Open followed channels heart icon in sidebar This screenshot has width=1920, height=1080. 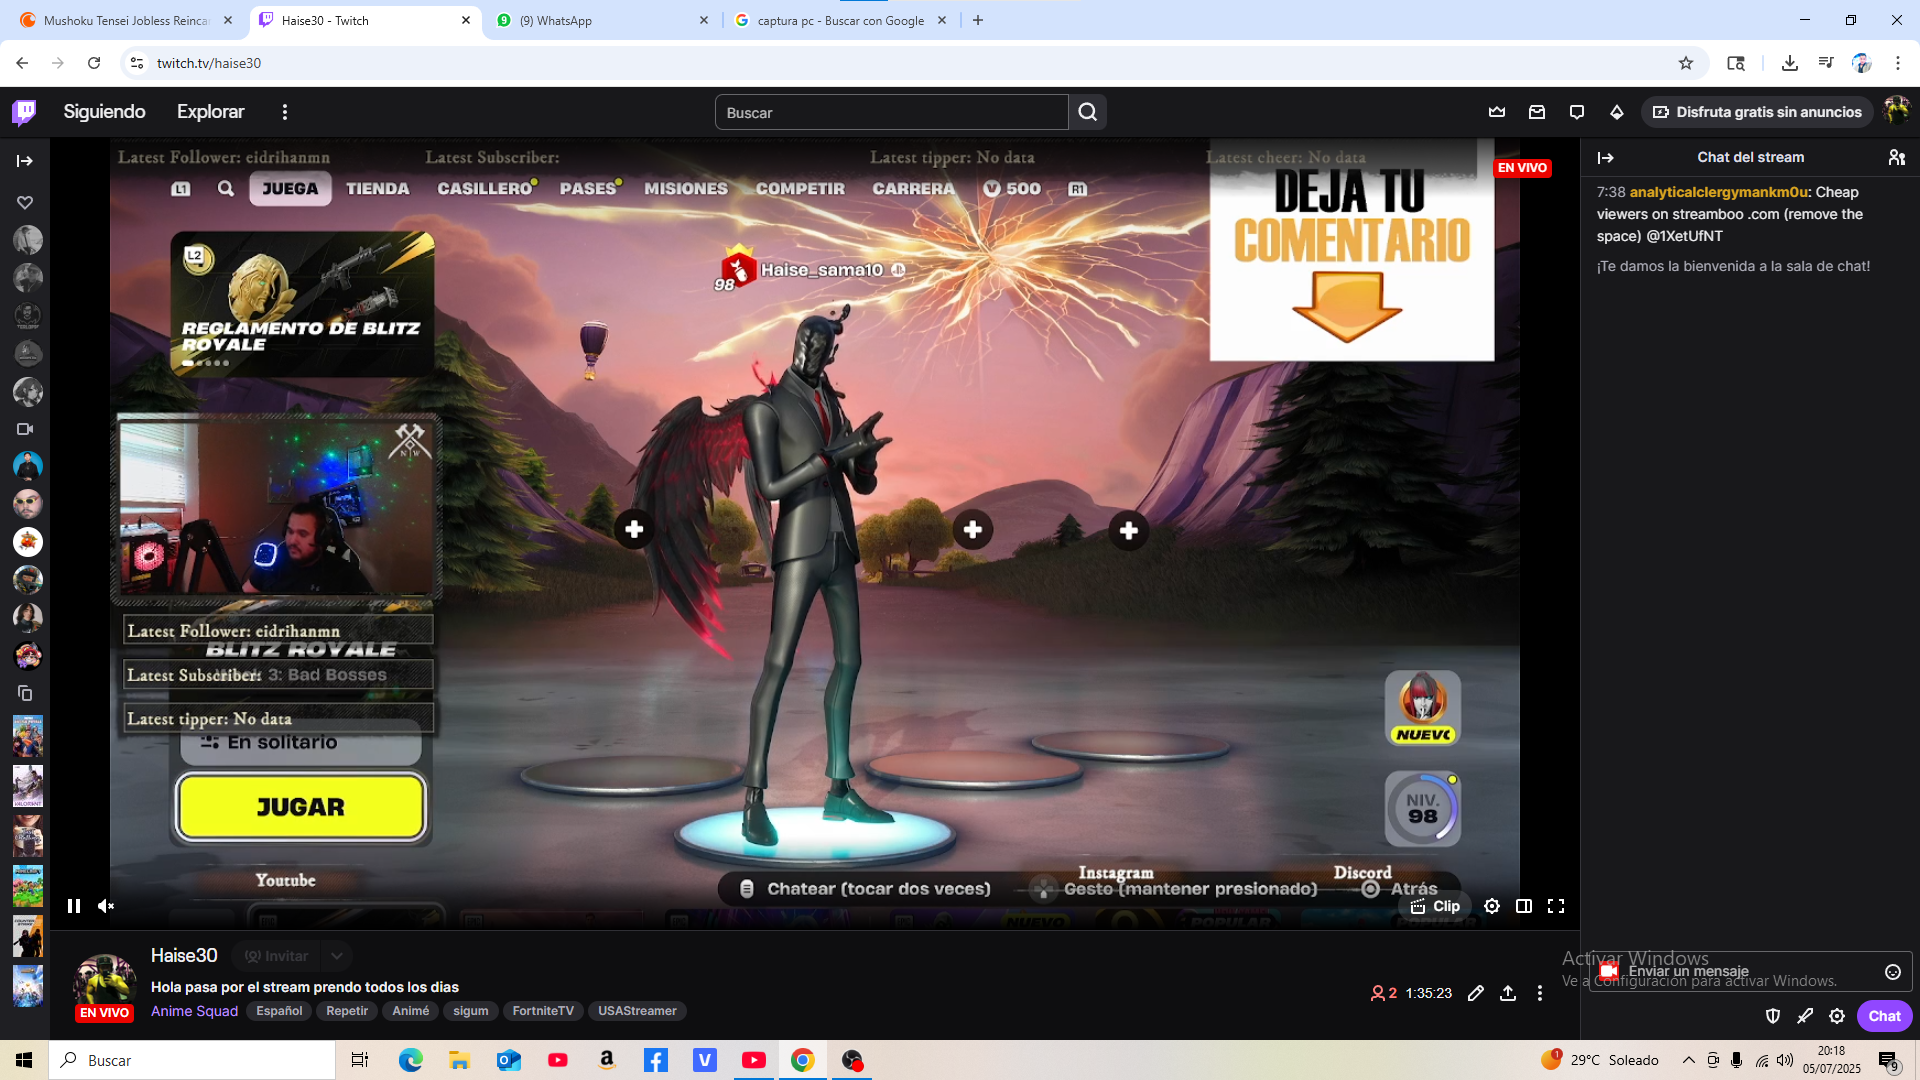pos(25,202)
